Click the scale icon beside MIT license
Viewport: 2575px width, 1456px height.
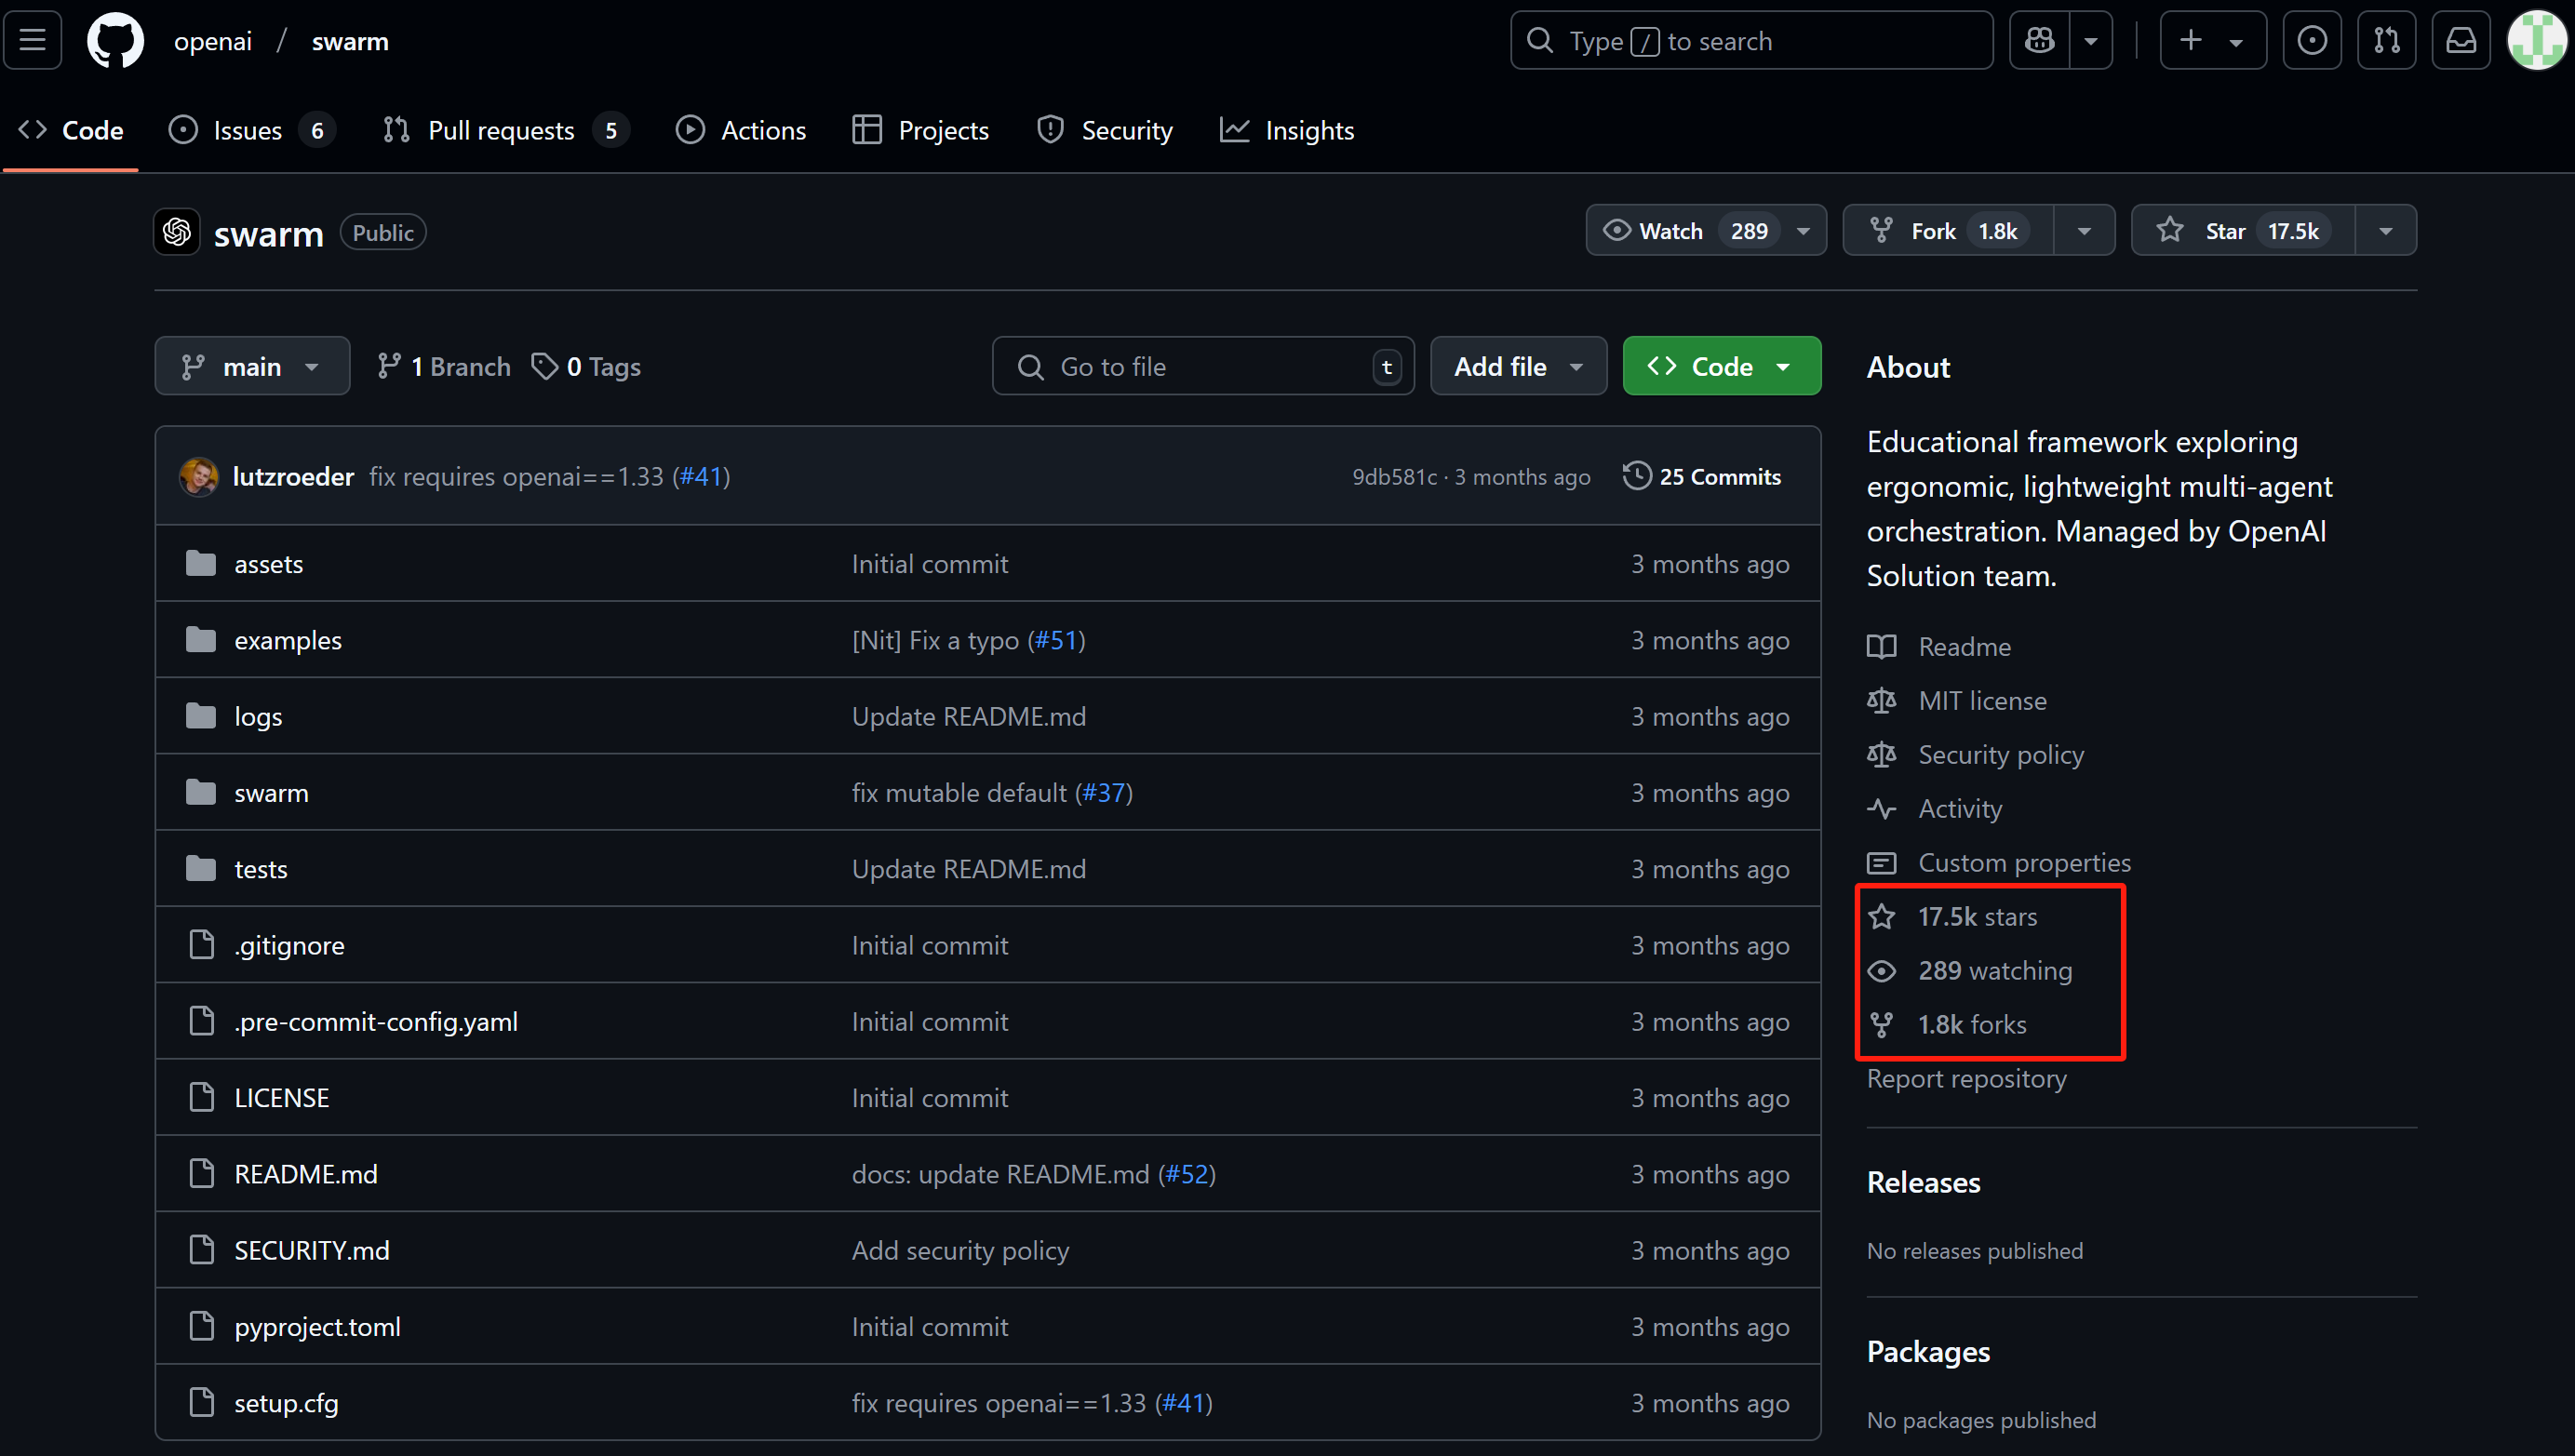pos(1881,701)
